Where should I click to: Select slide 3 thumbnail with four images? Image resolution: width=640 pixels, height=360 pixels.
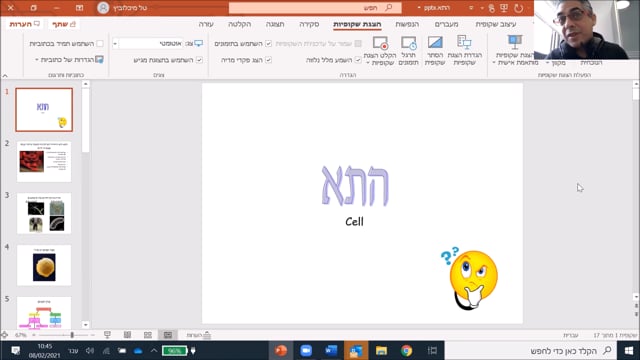click(x=44, y=213)
